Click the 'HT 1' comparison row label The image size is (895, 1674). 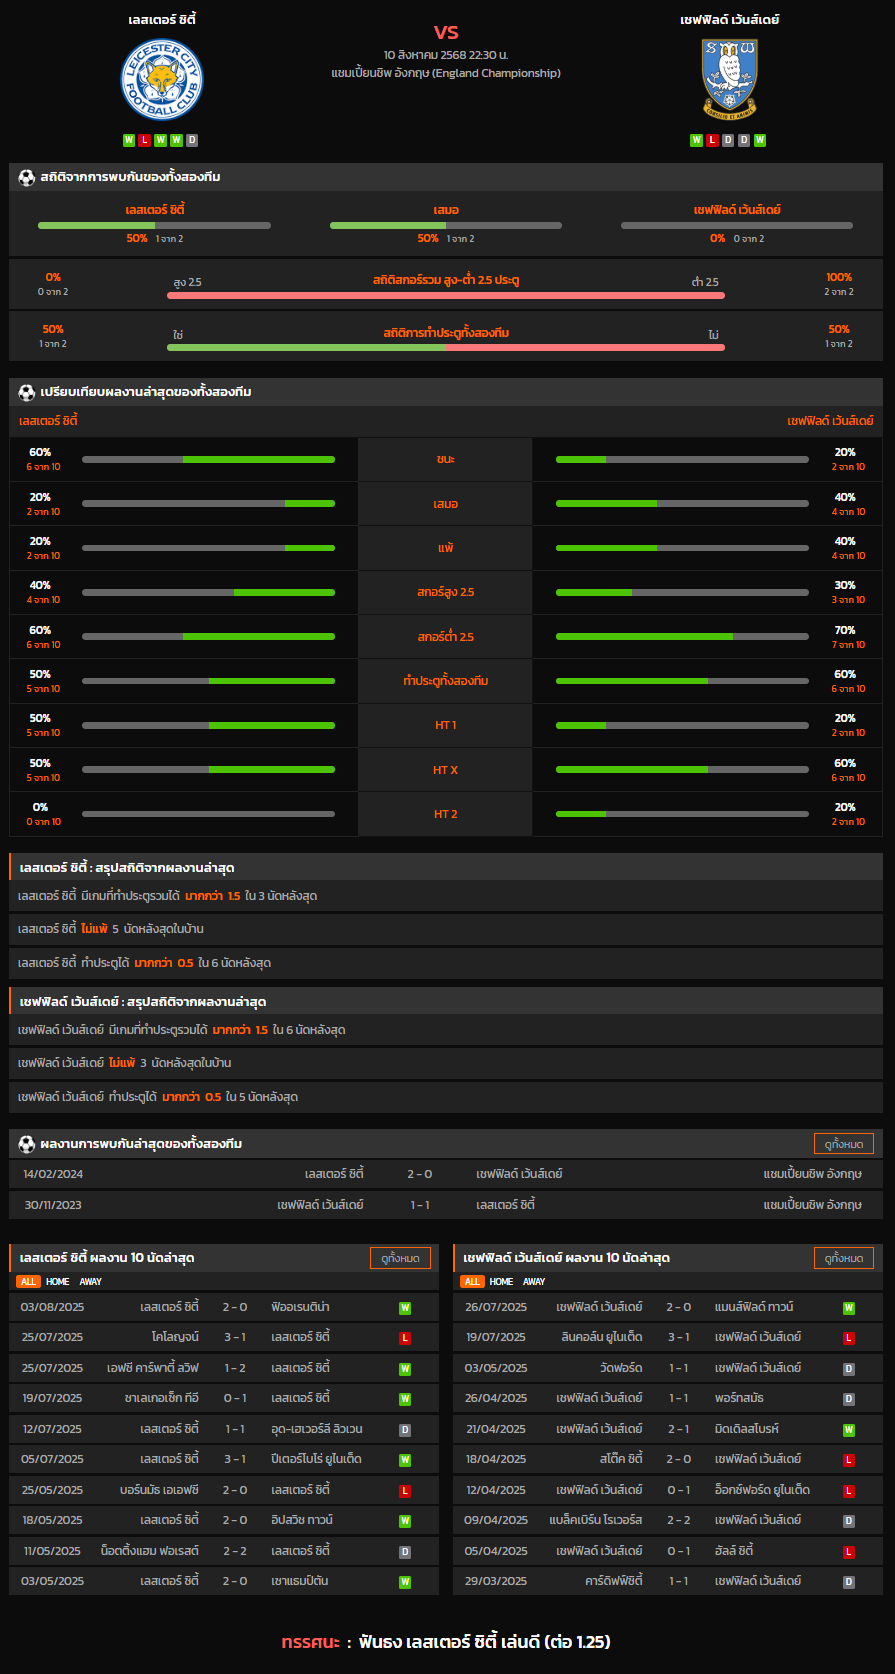(x=446, y=725)
